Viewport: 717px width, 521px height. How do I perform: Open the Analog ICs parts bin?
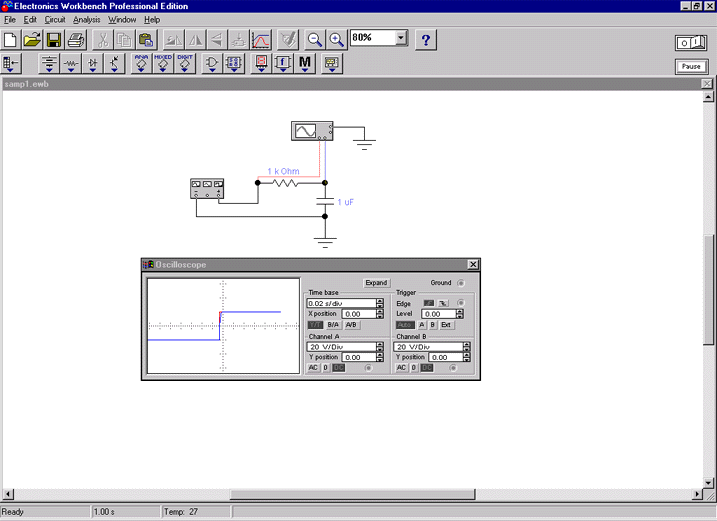141,63
